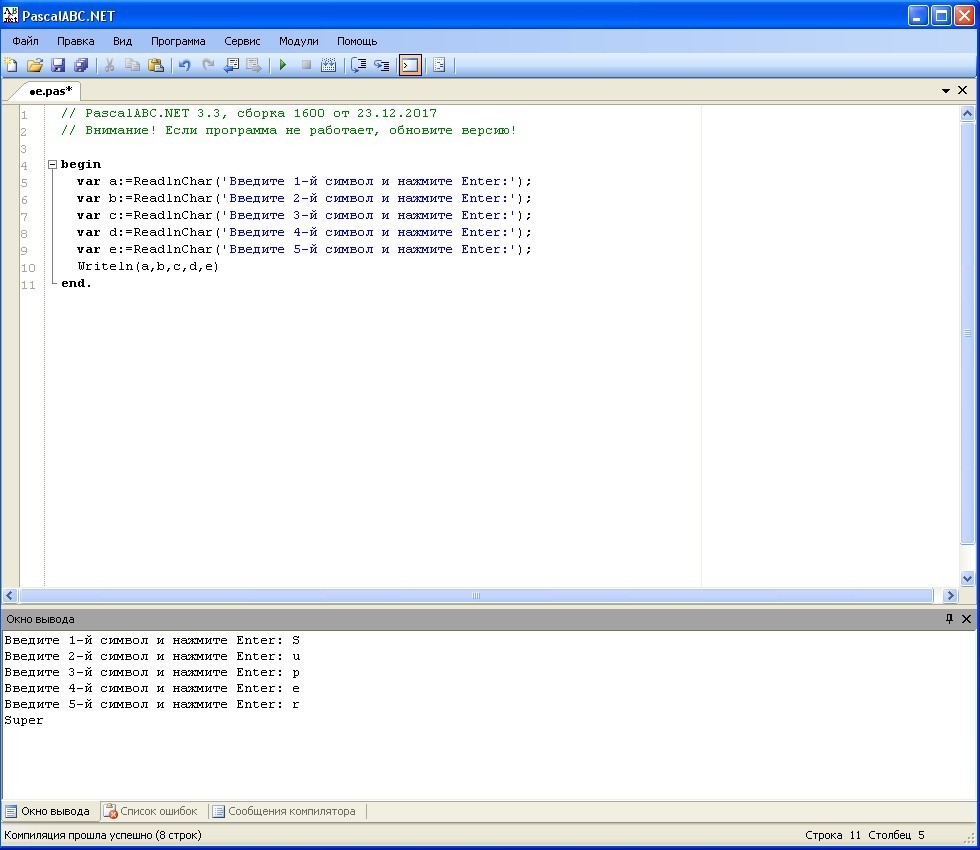Select the e.pas editor tab
The height and width of the screenshot is (850, 980).
coord(50,91)
